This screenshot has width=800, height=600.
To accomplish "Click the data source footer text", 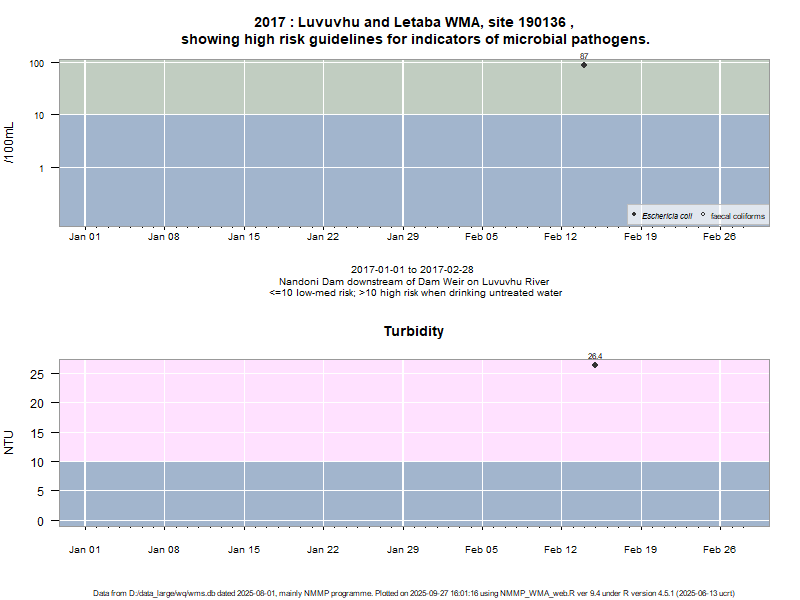I will [x=414, y=593].
